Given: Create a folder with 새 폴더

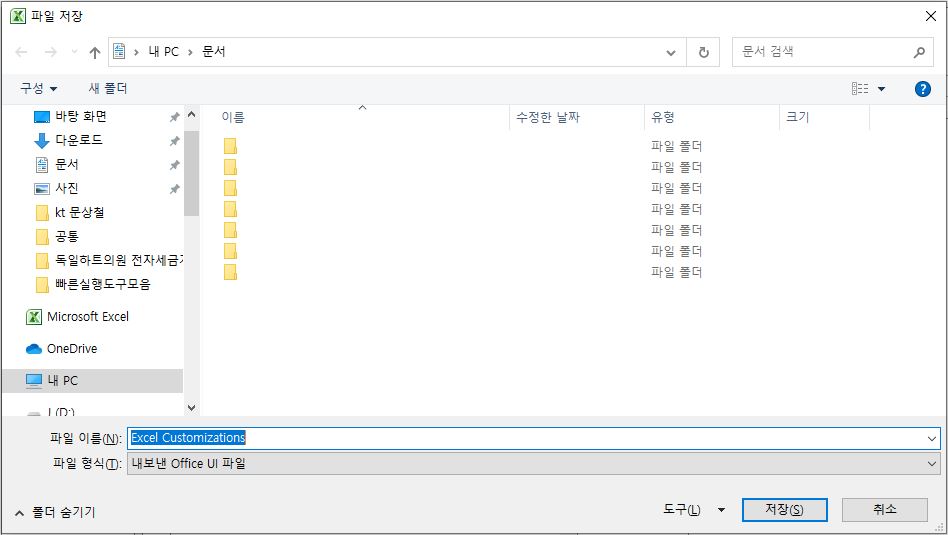Looking at the screenshot, I should click(x=108, y=88).
